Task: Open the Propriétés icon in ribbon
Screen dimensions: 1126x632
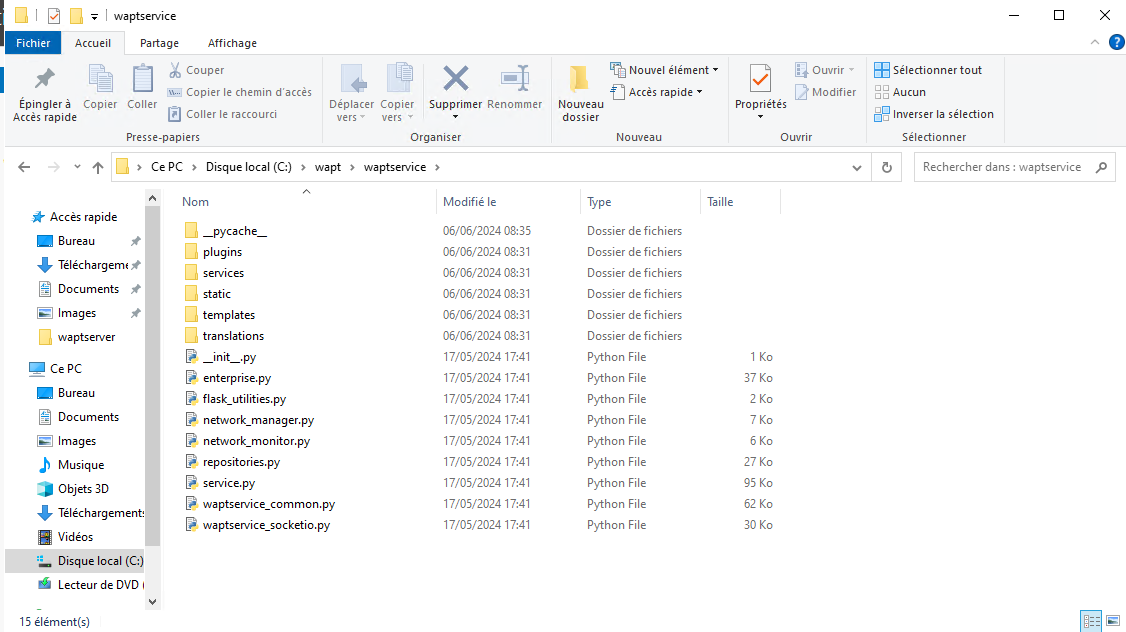Action: (760, 78)
